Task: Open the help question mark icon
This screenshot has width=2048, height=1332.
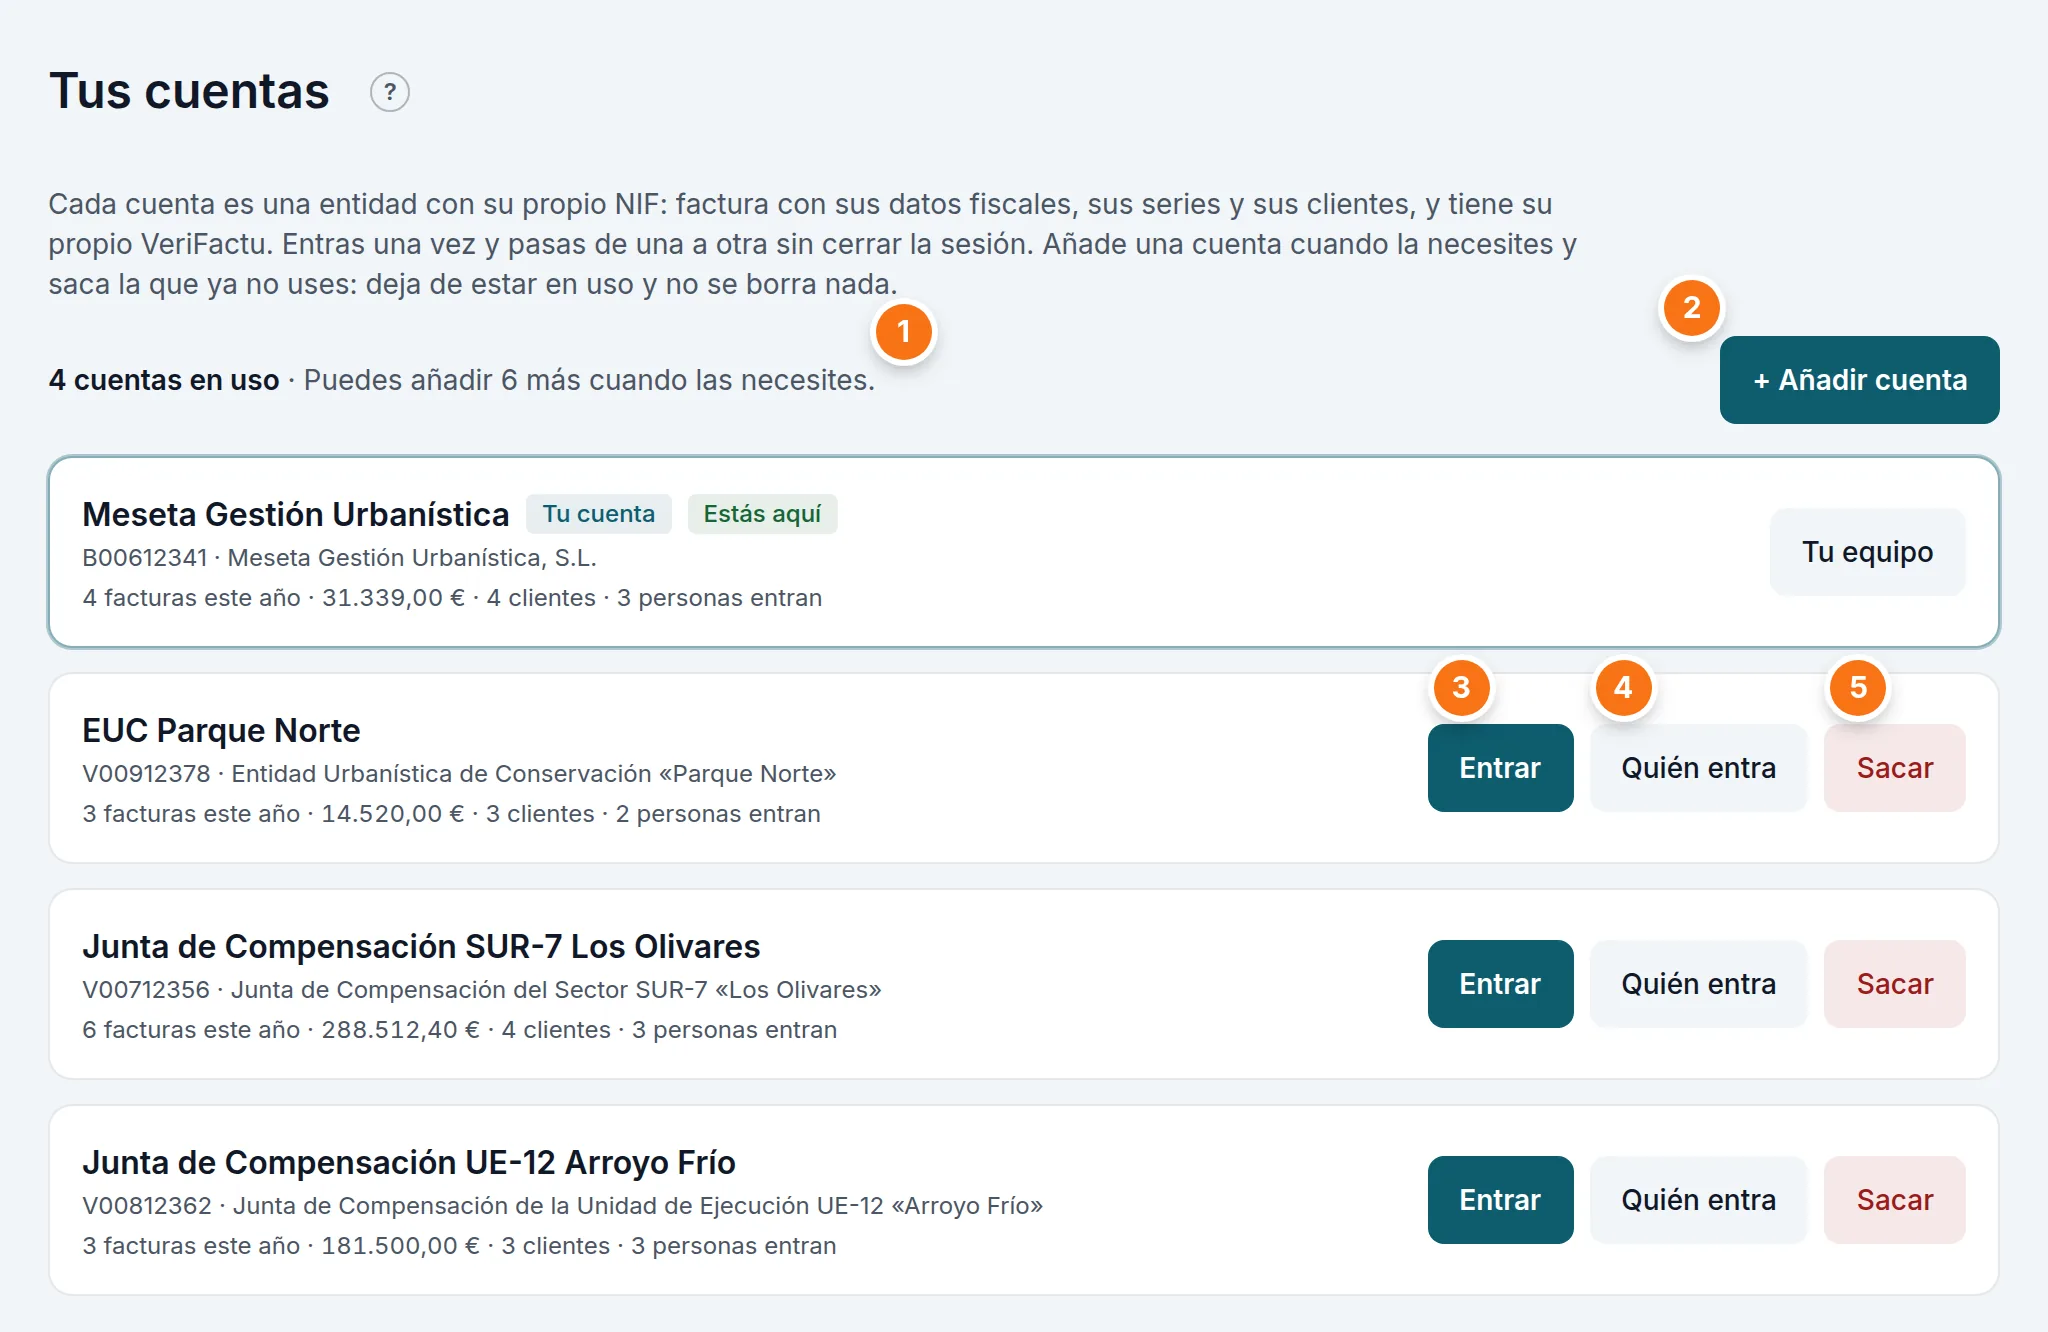Action: (x=390, y=92)
